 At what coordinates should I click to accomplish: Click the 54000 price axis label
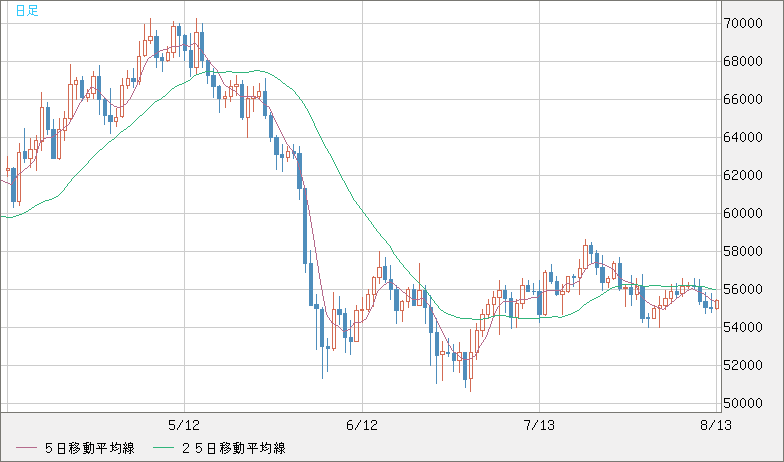tap(742, 328)
